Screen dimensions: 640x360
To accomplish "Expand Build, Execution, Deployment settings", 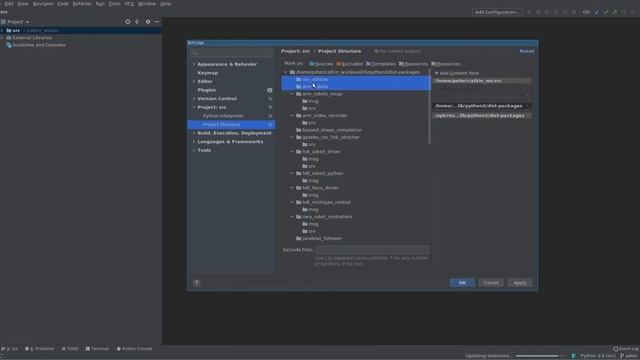I will point(194,133).
